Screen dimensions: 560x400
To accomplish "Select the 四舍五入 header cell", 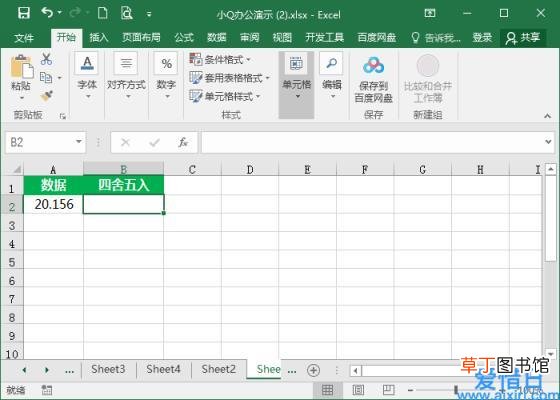I will pos(124,185).
